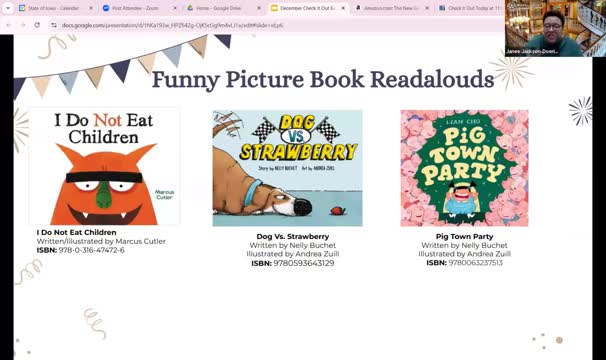This screenshot has width=606, height=360.
Task: Click the Google Drive favicon on third tab
Action: coord(190,8)
